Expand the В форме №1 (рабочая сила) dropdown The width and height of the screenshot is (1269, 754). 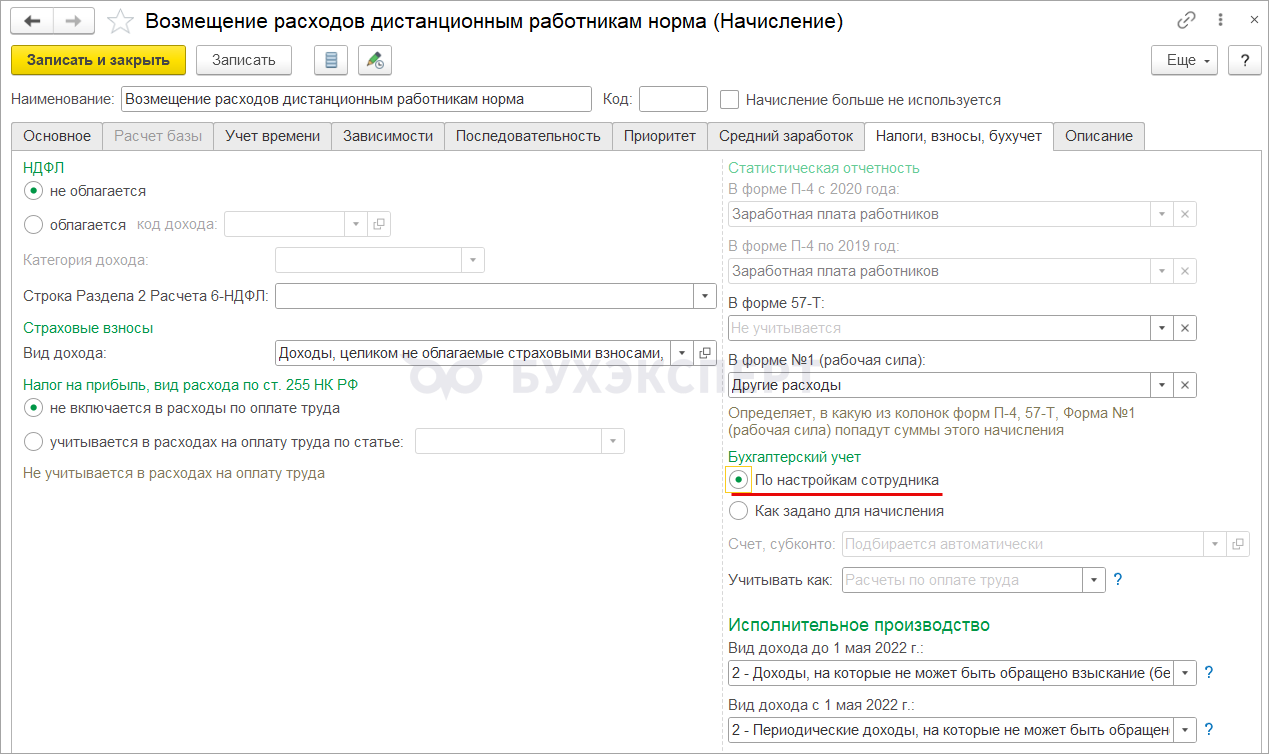tap(1162, 385)
